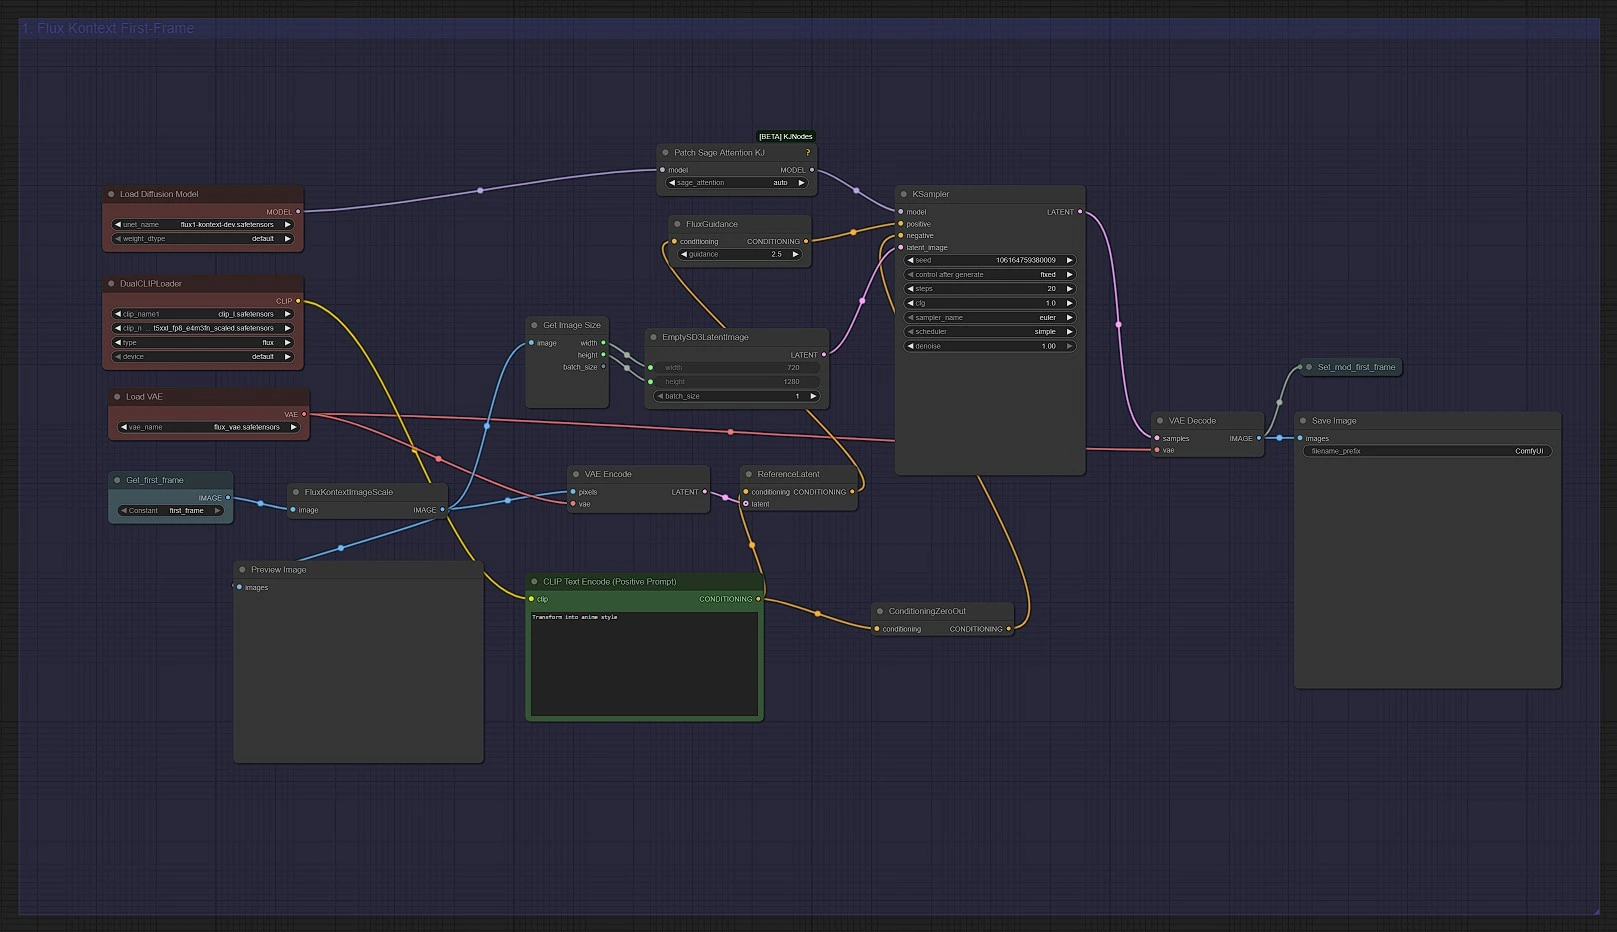This screenshot has width=1617, height=932.
Task: Click the positive prompt text area
Action: 644,664
